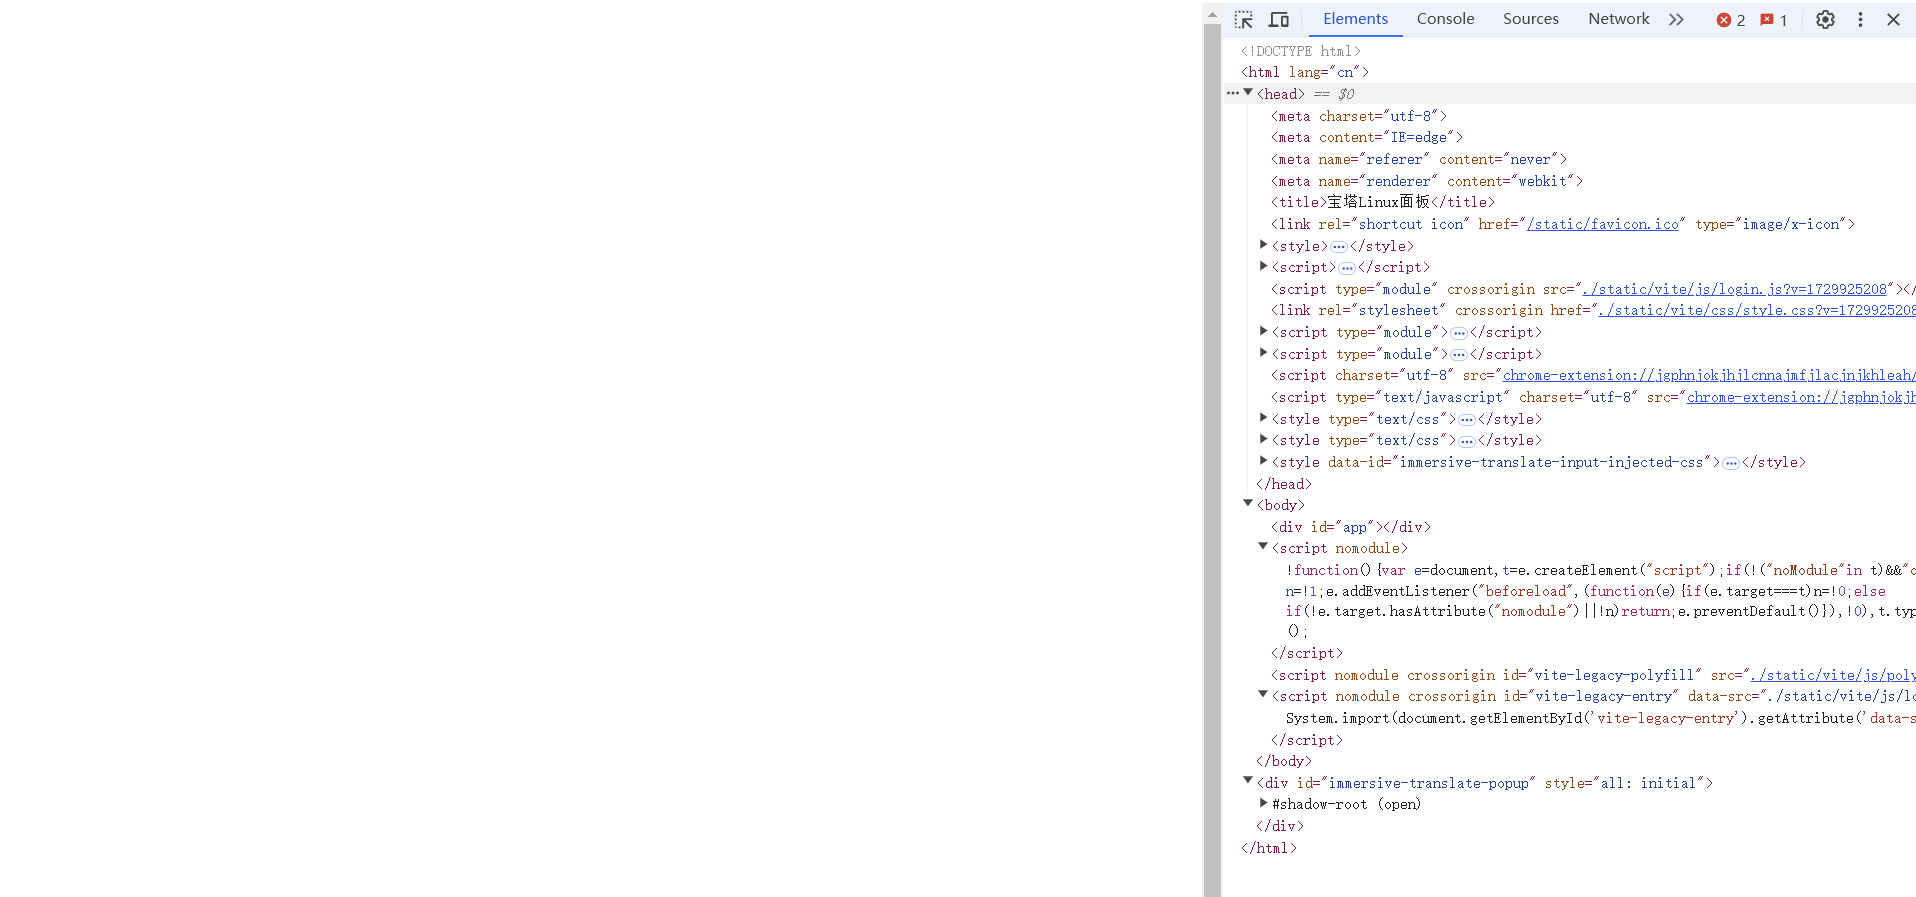Collapse the immersive-translate-popup div node
Image resolution: width=1916 pixels, height=897 pixels.
[x=1248, y=782]
